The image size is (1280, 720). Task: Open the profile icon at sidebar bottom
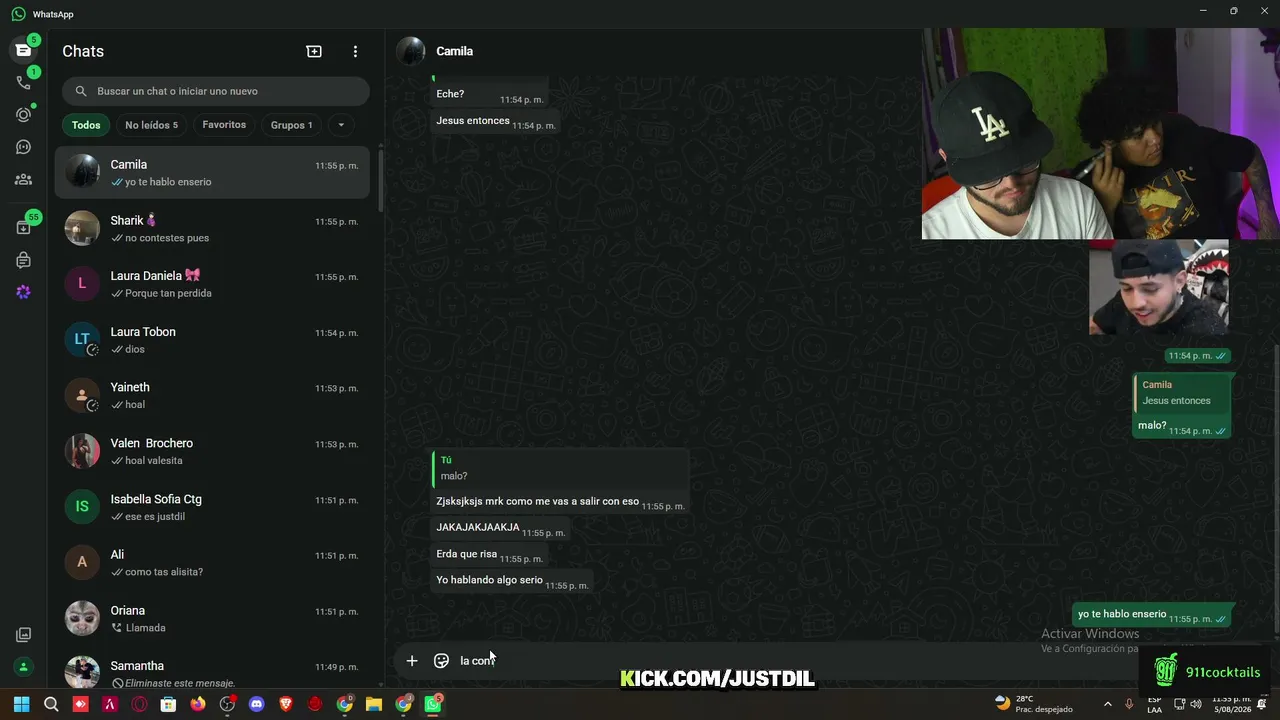[x=23, y=667]
